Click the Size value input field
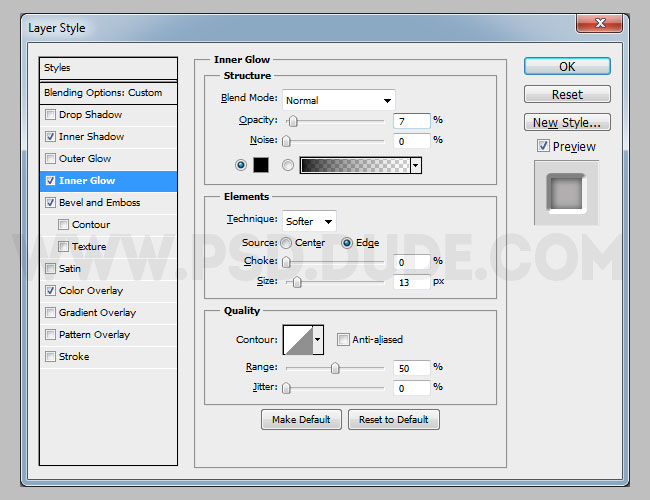This screenshot has height=500, width=650. [x=411, y=282]
